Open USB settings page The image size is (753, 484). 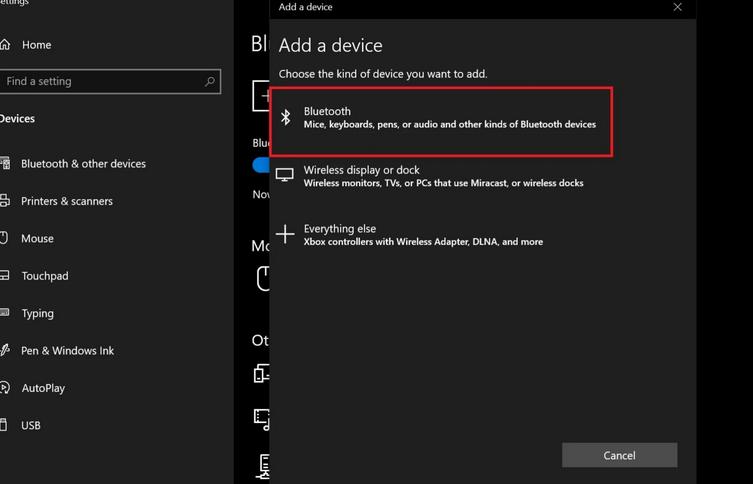pos(31,425)
